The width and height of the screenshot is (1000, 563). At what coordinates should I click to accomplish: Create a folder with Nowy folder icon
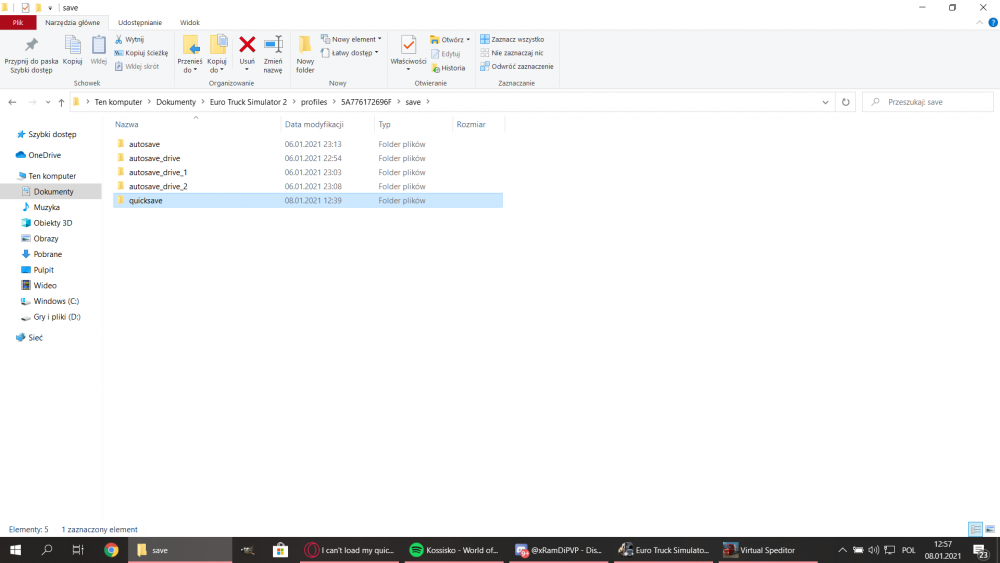[x=305, y=46]
